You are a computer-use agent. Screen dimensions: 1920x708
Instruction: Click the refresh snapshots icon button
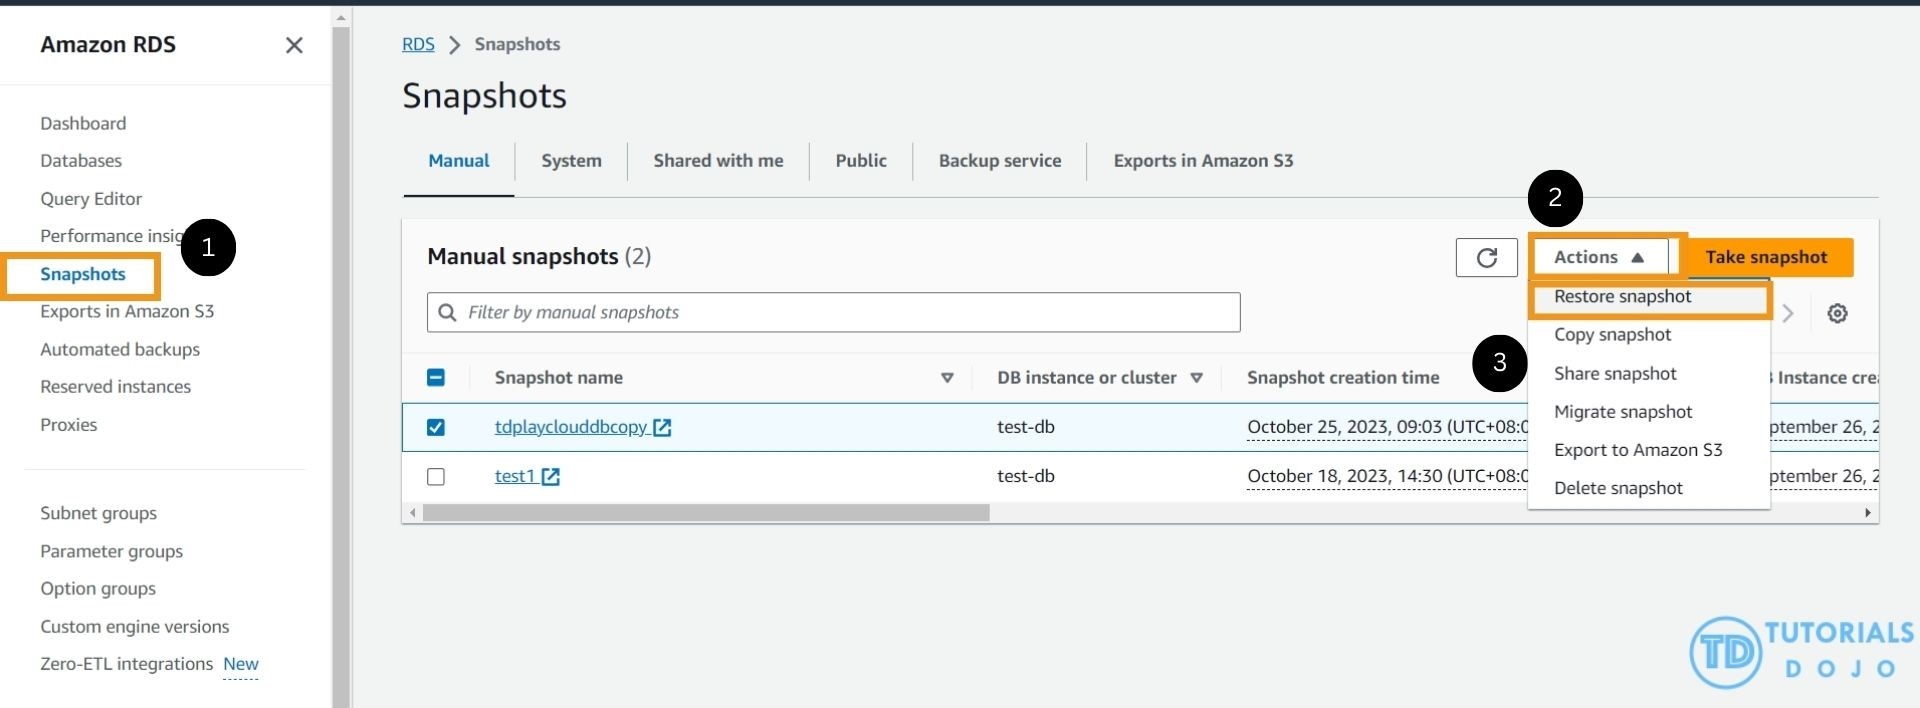coord(1486,258)
